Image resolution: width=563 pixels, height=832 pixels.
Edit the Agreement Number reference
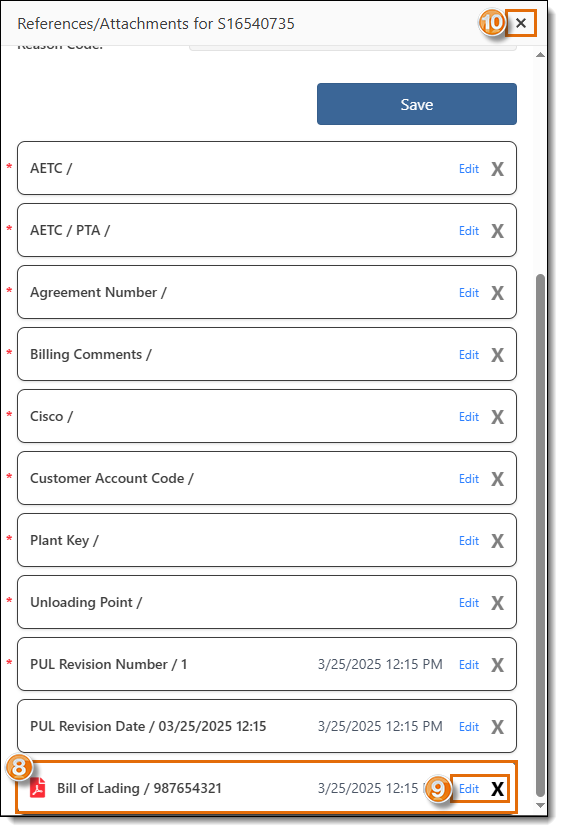pos(469,293)
